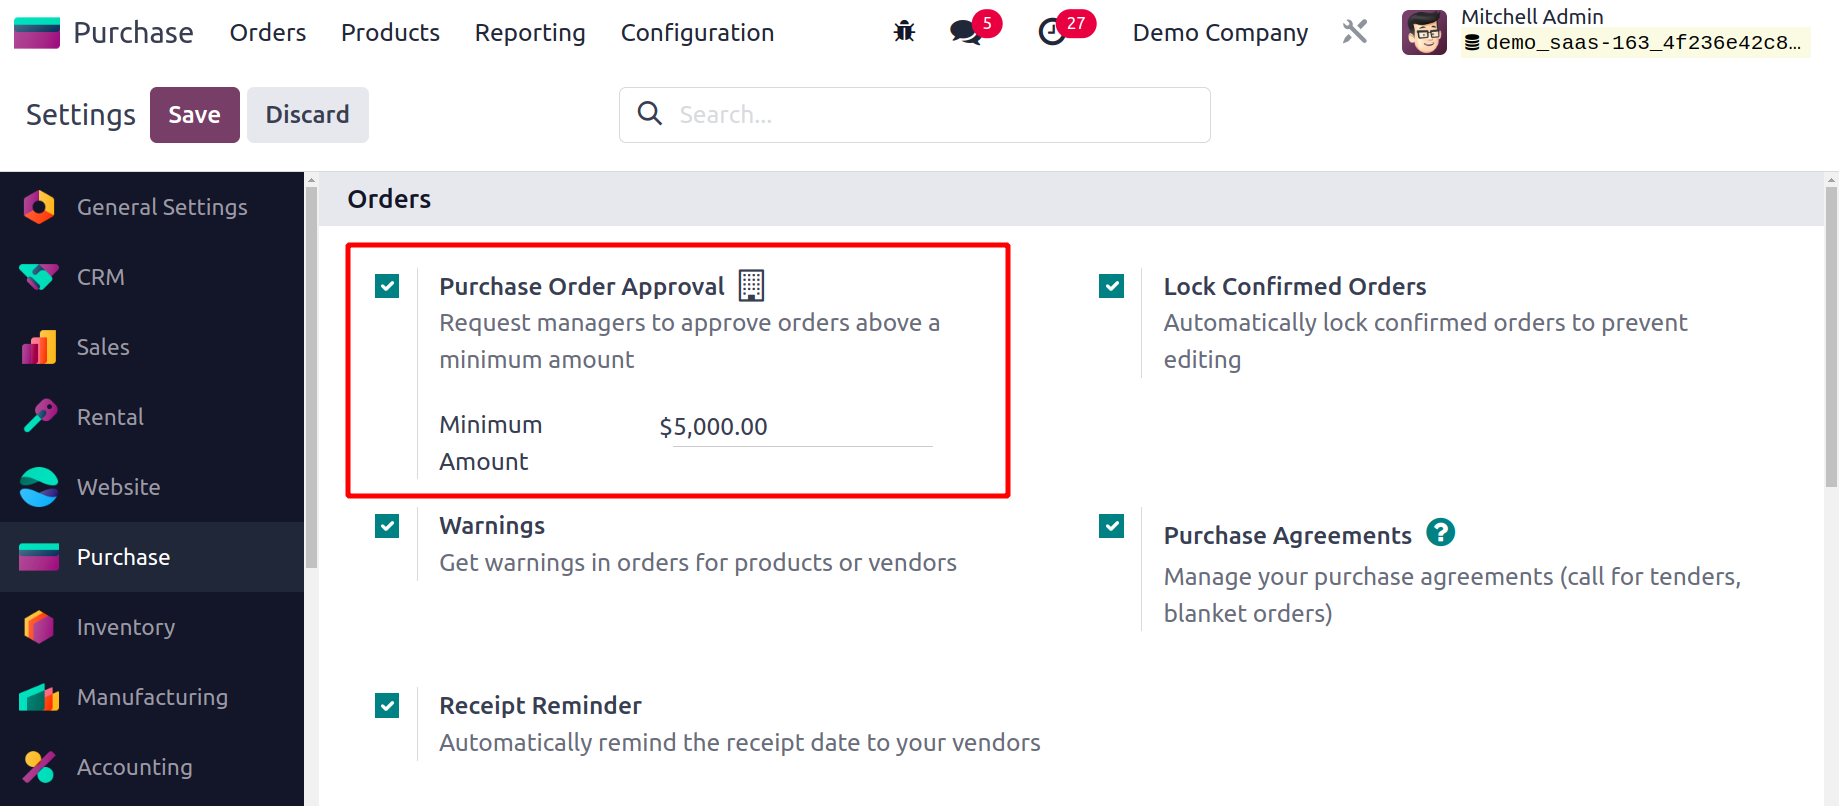Uncheck the Purchase Order Approval checkbox
The height and width of the screenshot is (806, 1839).
387,287
